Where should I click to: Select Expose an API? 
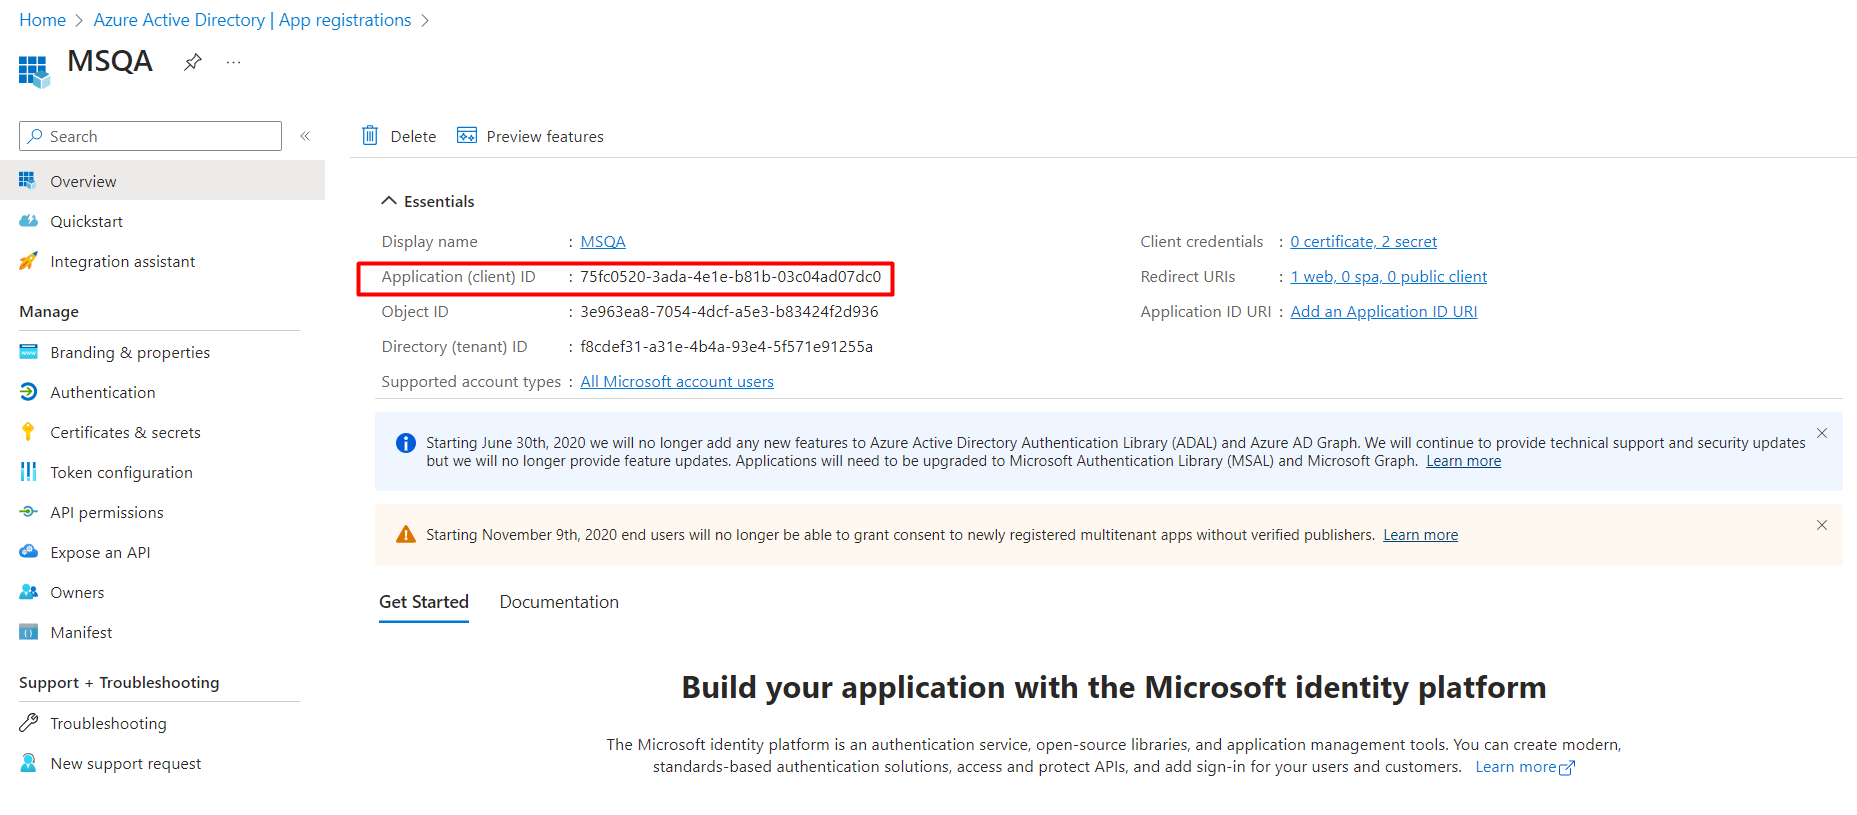click(x=100, y=552)
